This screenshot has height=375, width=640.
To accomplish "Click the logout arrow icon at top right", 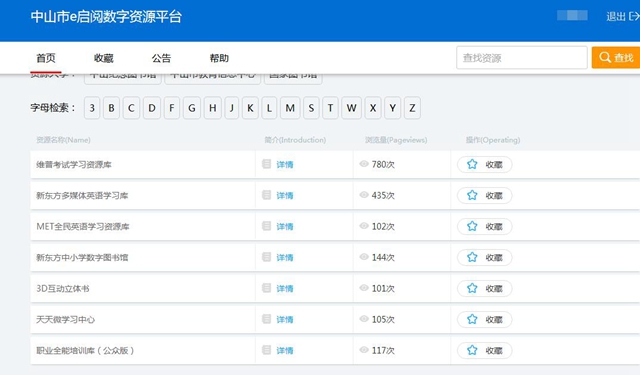I will pos(634,16).
